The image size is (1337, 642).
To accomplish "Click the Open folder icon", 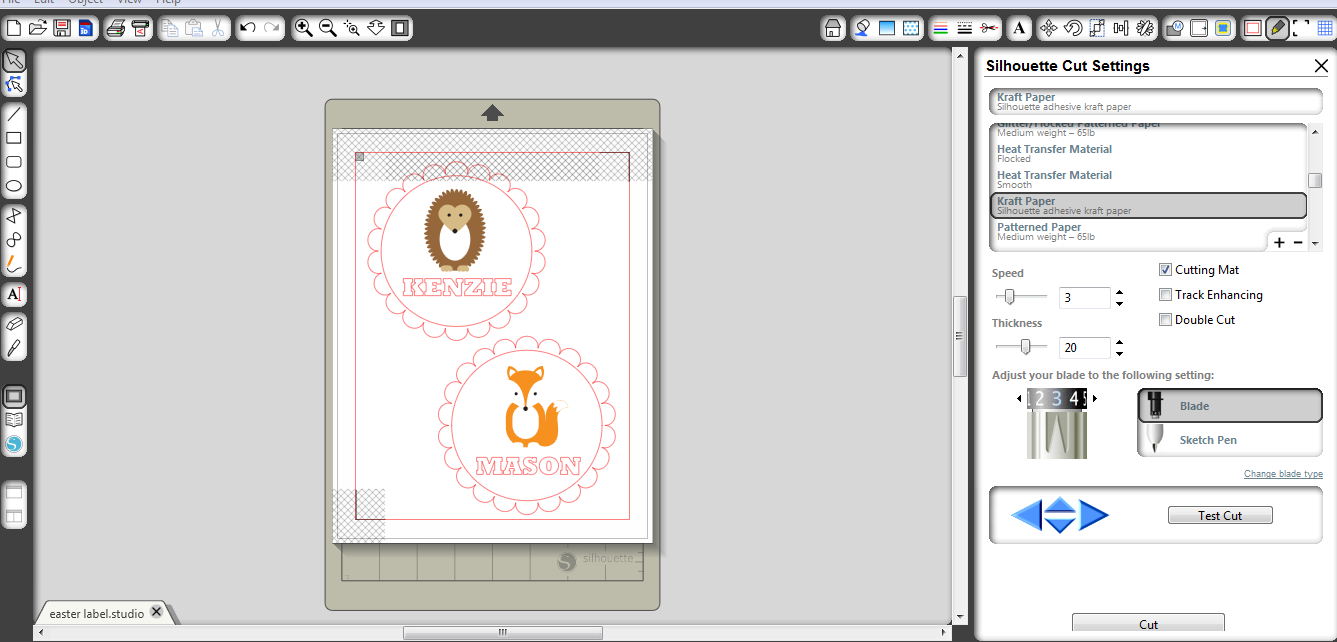I will point(38,28).
